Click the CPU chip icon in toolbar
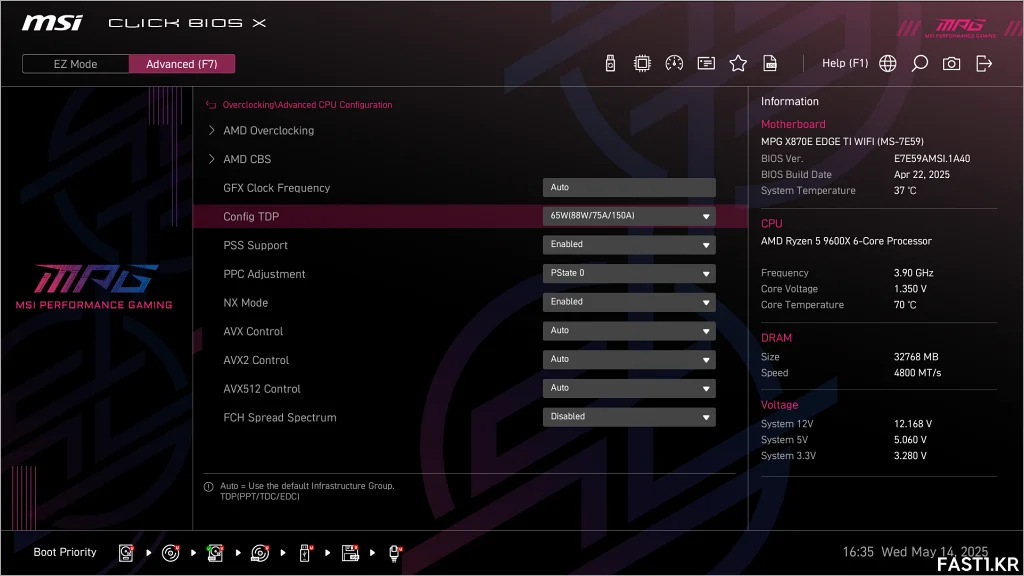Image resolution: width=1024 pixels, height=576 pixels. point(642,63)
